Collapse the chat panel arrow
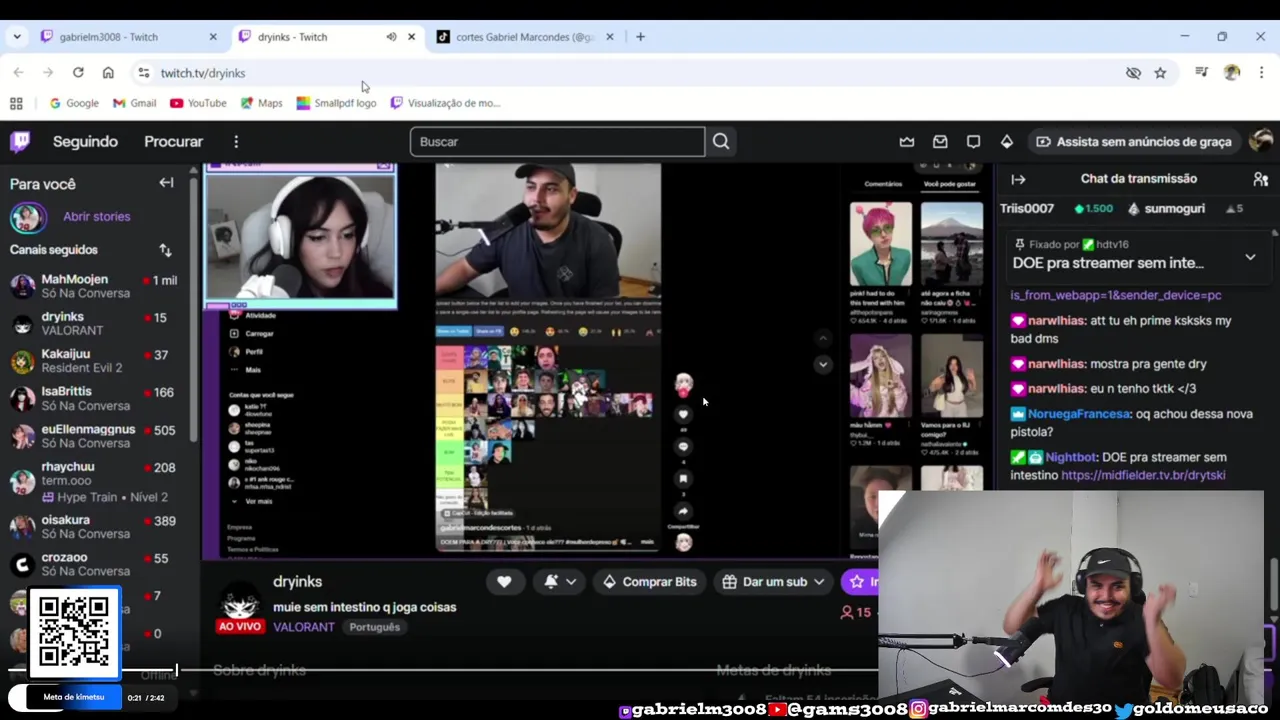Screen dimensions: 1280x720 [1018, 179]
